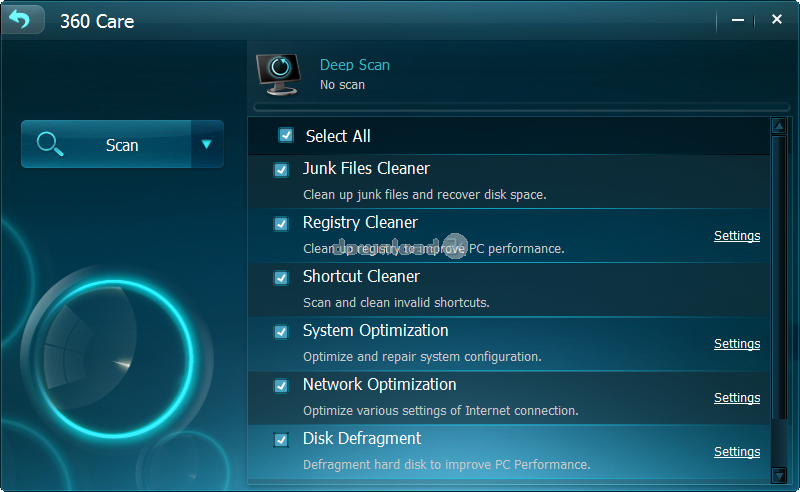The image size is (800, 492).
Task: Close the 360 Care window
Action: tap(777, 19)
